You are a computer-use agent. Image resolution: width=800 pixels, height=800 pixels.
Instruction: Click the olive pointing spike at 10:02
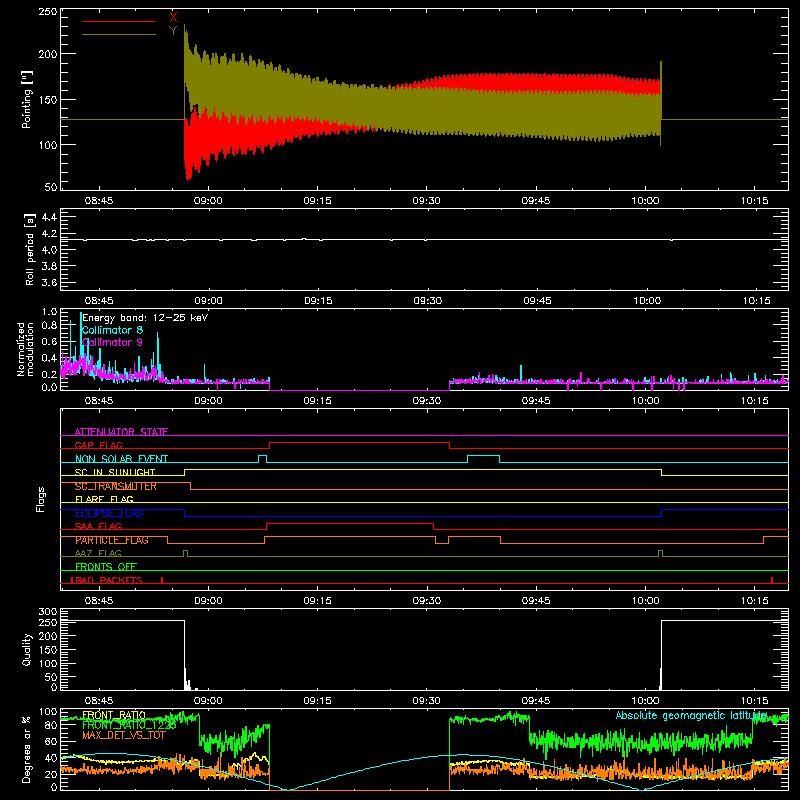pos(661,104)
